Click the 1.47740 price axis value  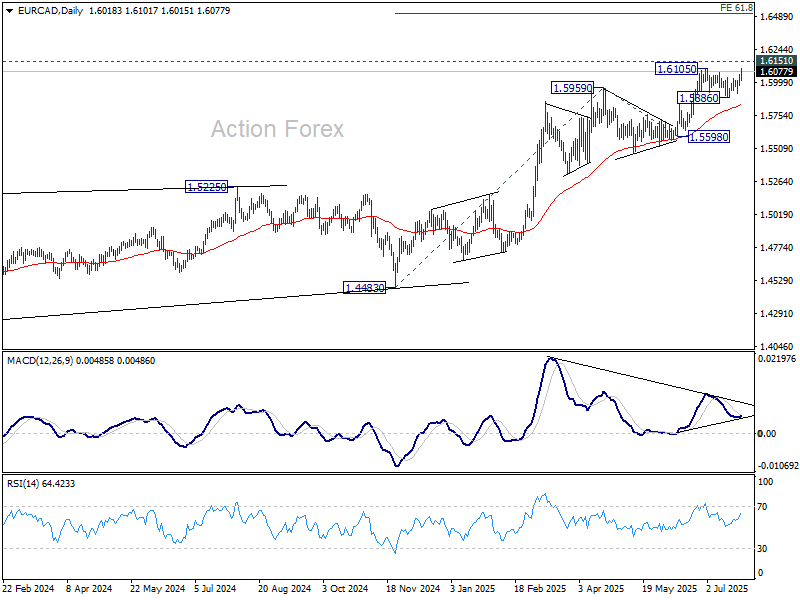777,248
